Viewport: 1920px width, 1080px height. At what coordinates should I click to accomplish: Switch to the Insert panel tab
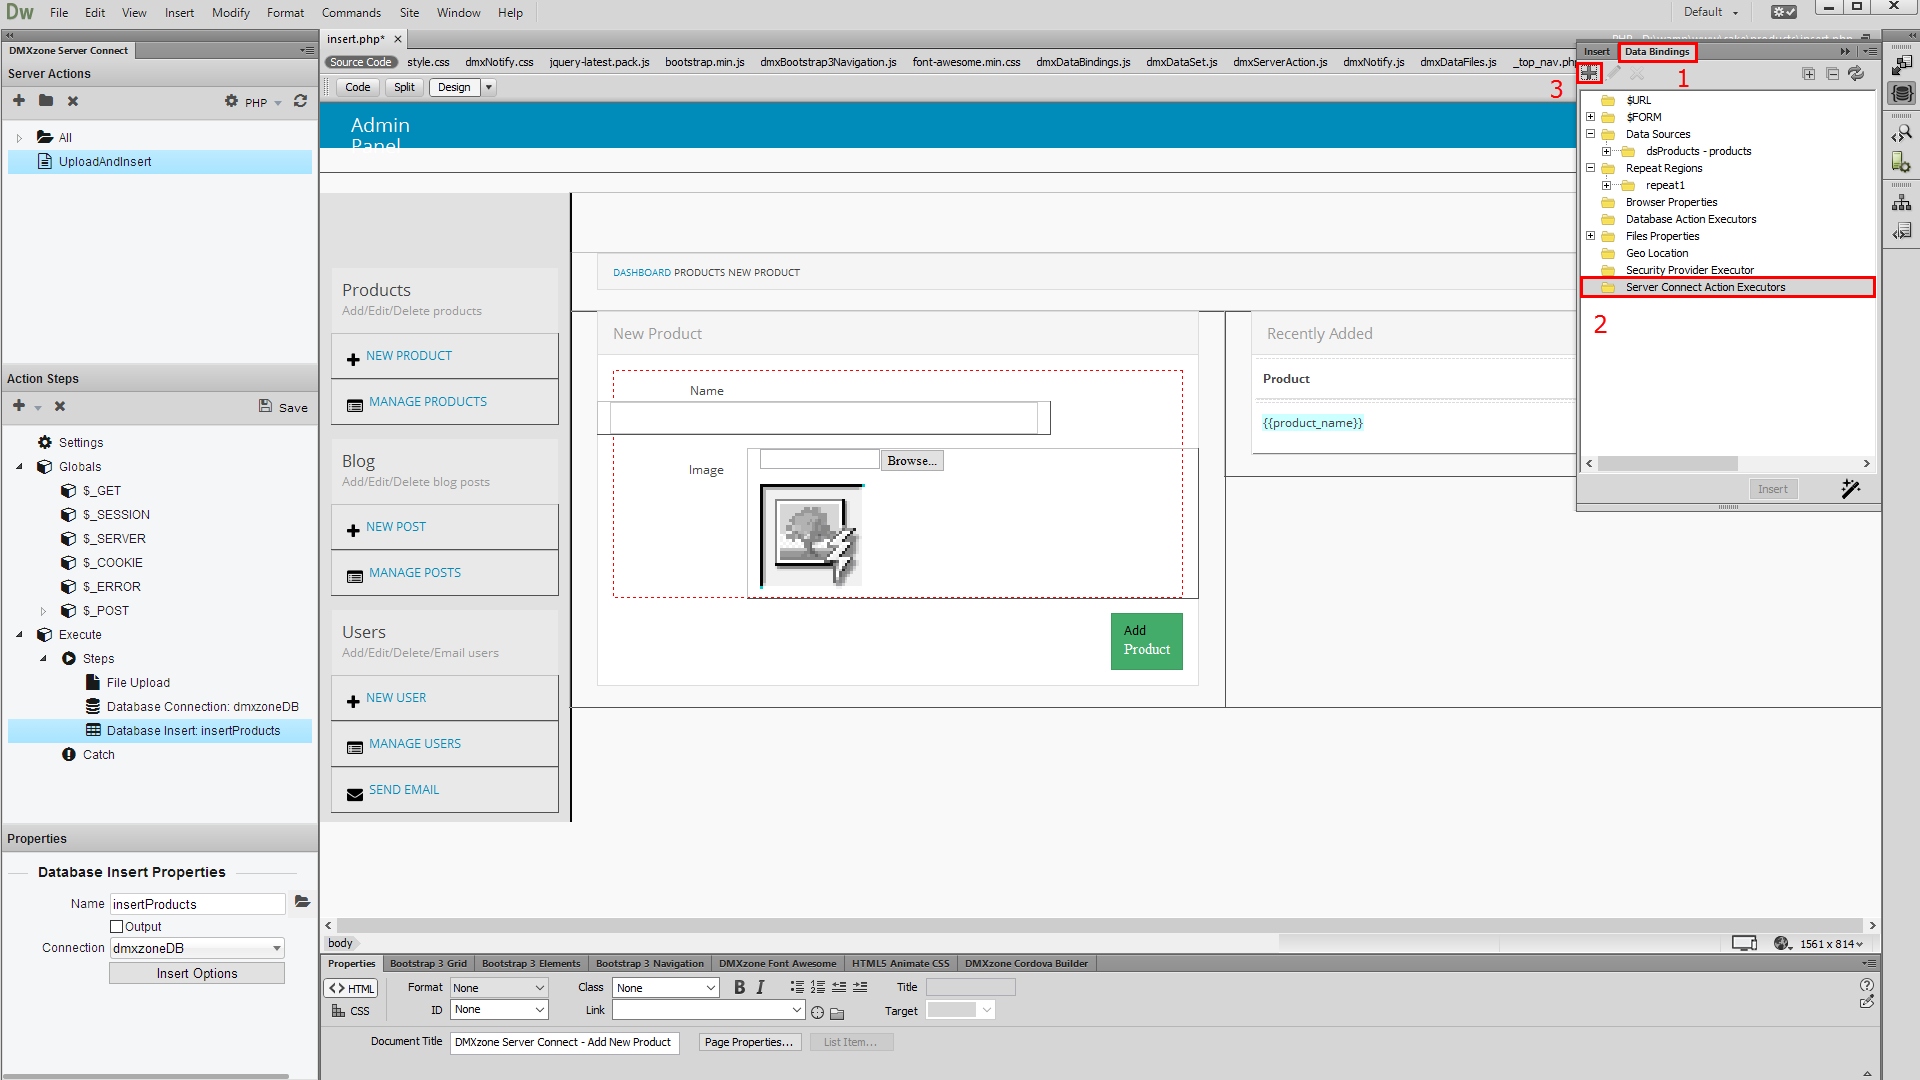1597,51
